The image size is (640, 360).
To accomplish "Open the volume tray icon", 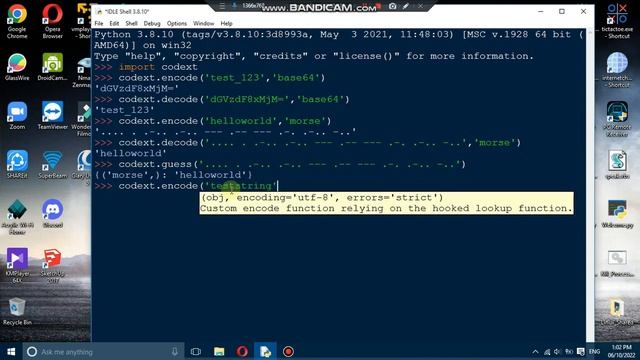I will [558, 352].
